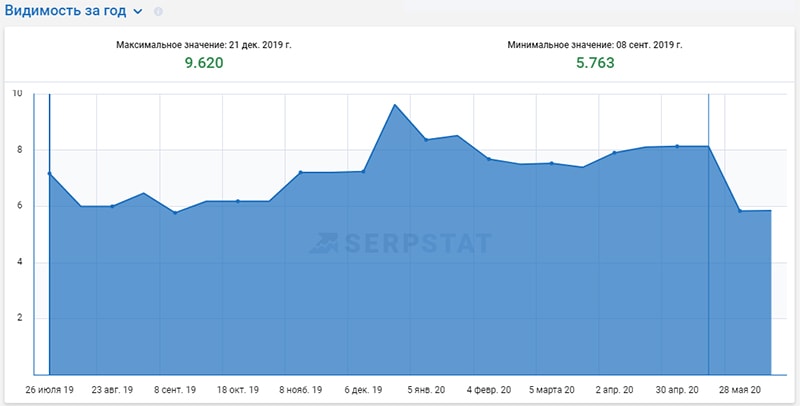Select the minimum value 5.763
The image size is (800, 406).
(x=594, y=63)
